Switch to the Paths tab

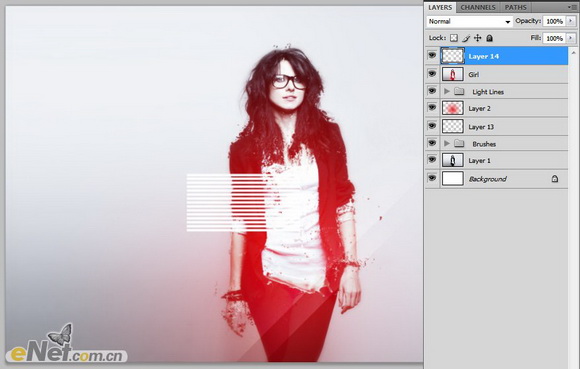click(x=515, y=7)
